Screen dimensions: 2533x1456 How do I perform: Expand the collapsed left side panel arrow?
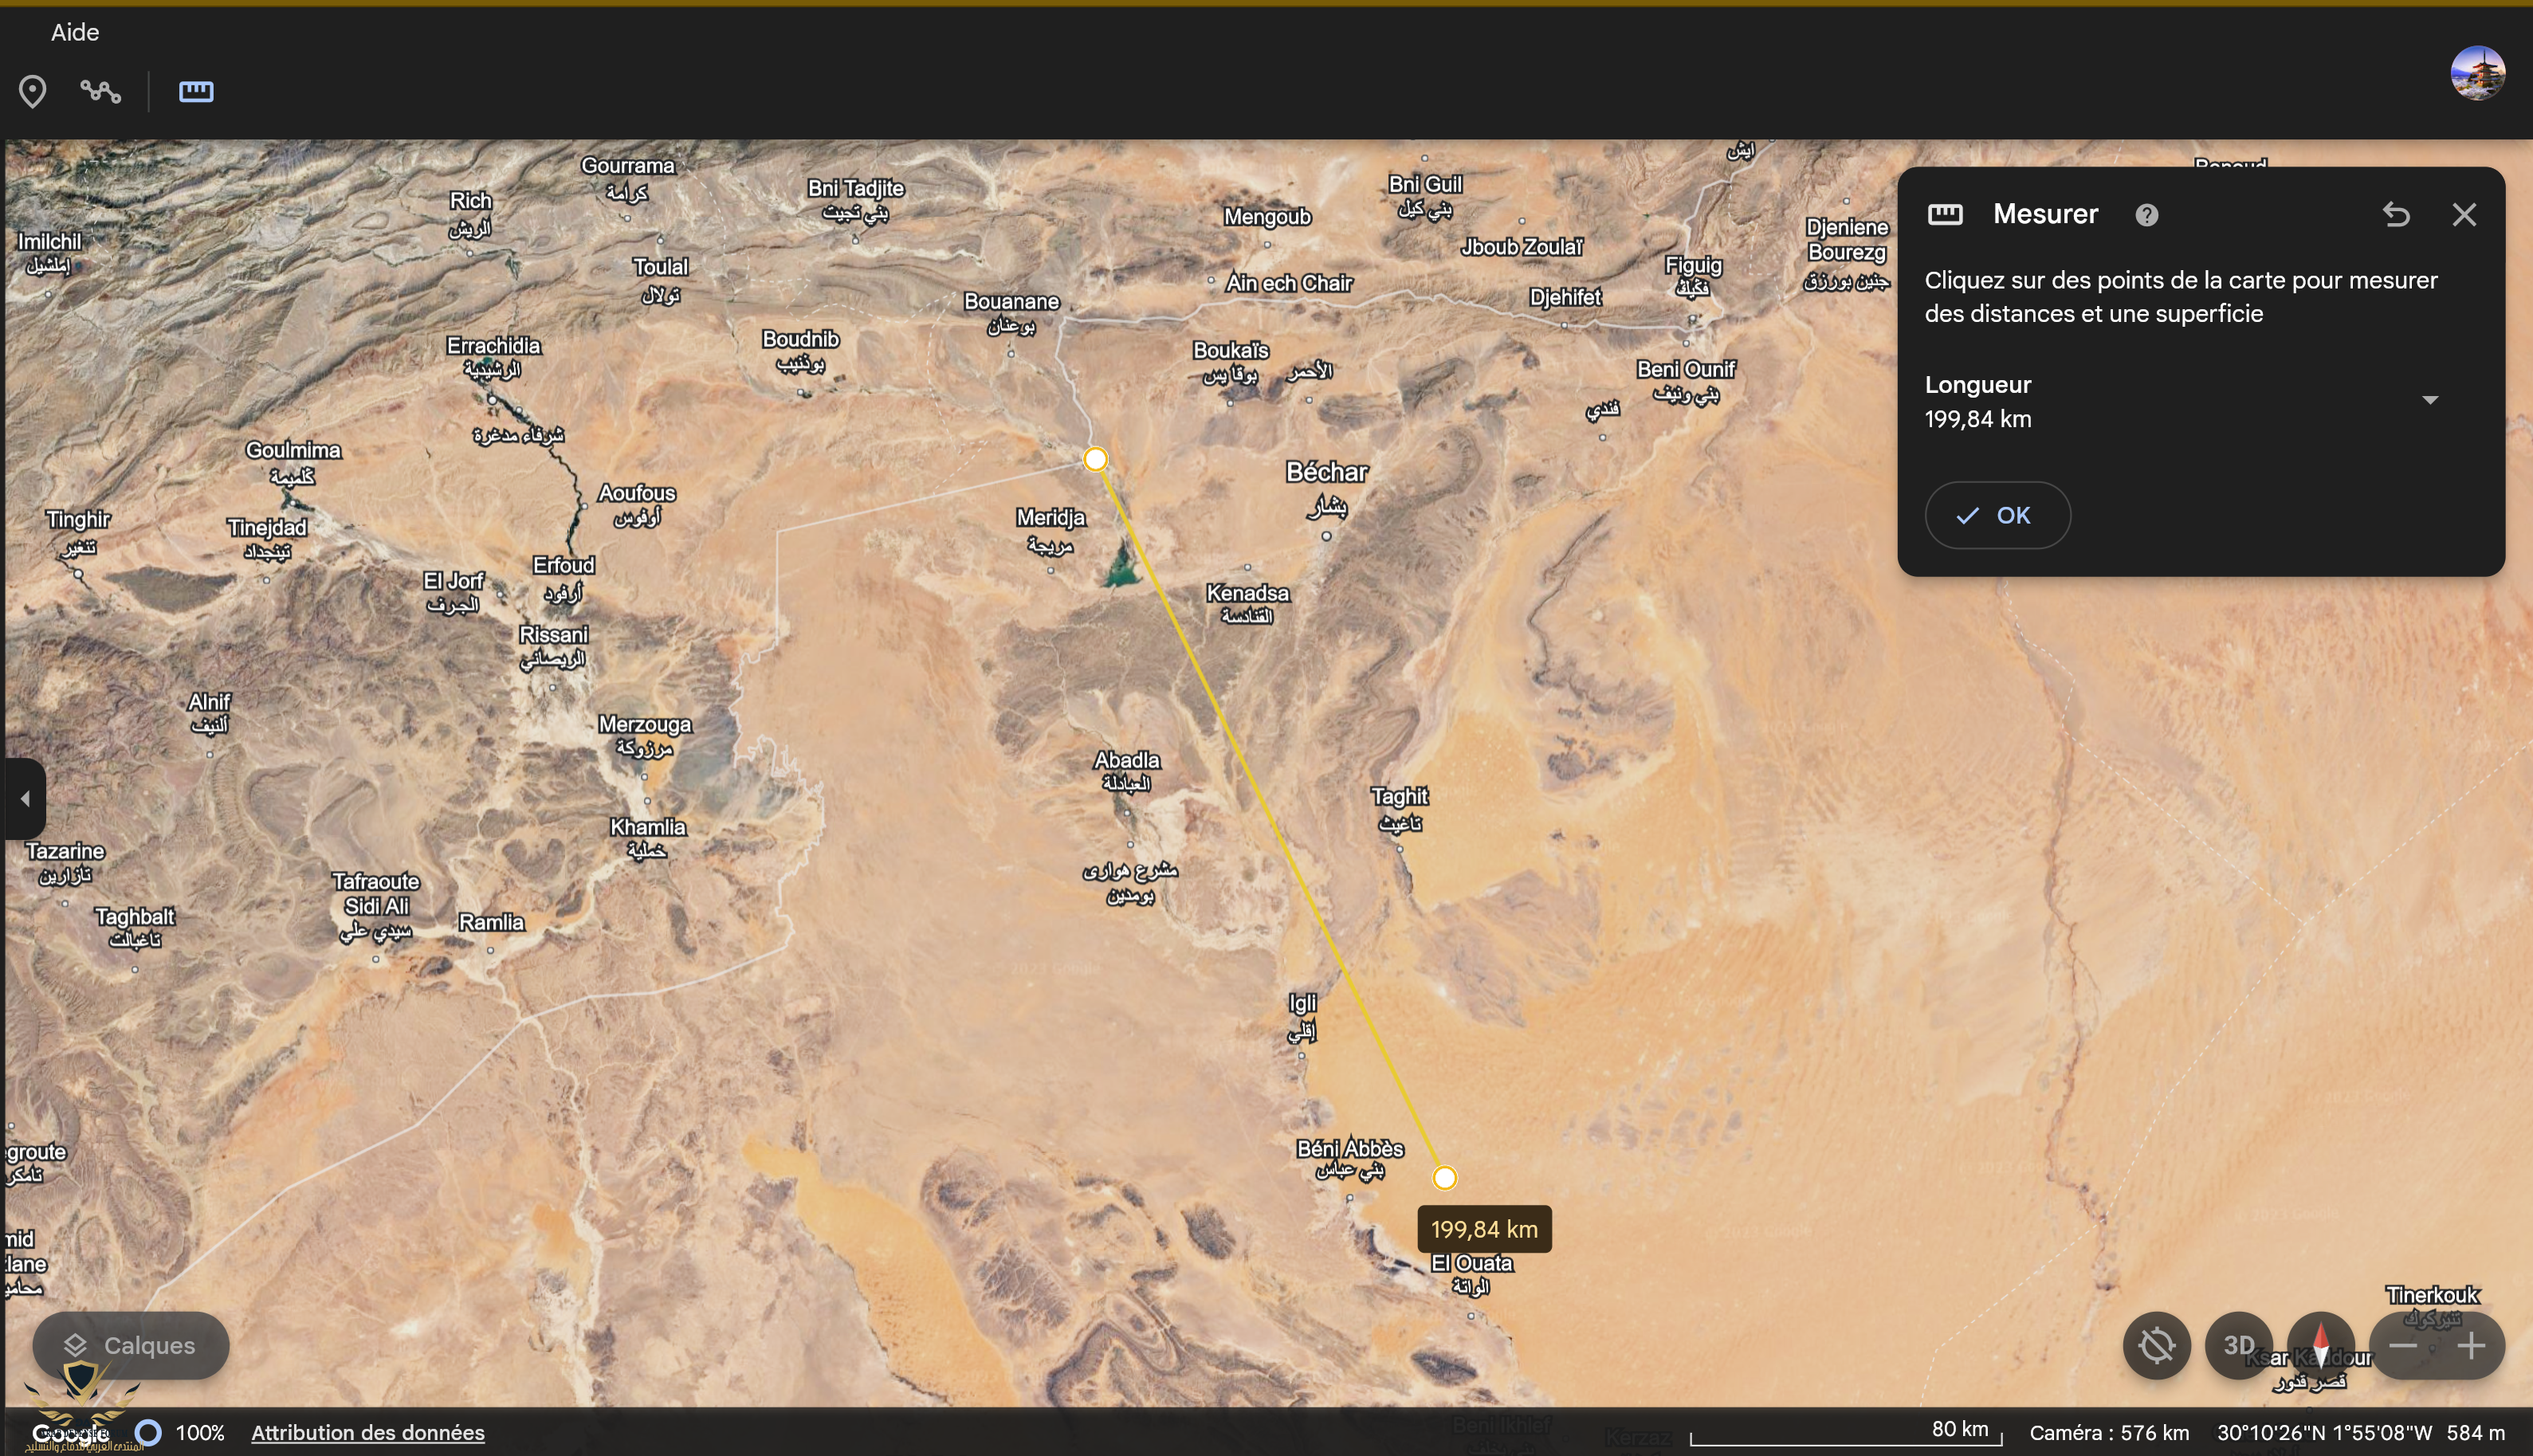(x=25, y=798)
